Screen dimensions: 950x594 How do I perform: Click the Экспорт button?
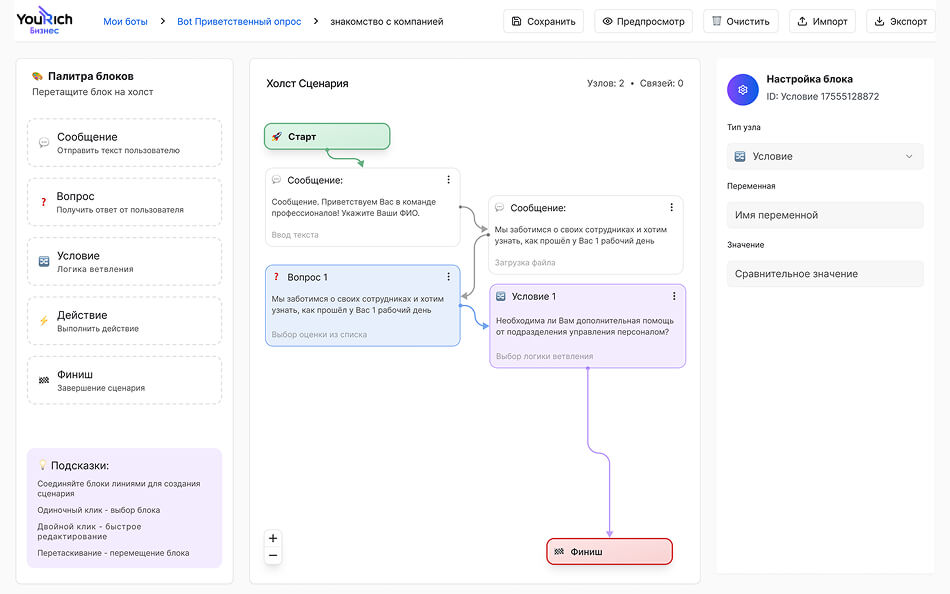click(x=901, y=21)
